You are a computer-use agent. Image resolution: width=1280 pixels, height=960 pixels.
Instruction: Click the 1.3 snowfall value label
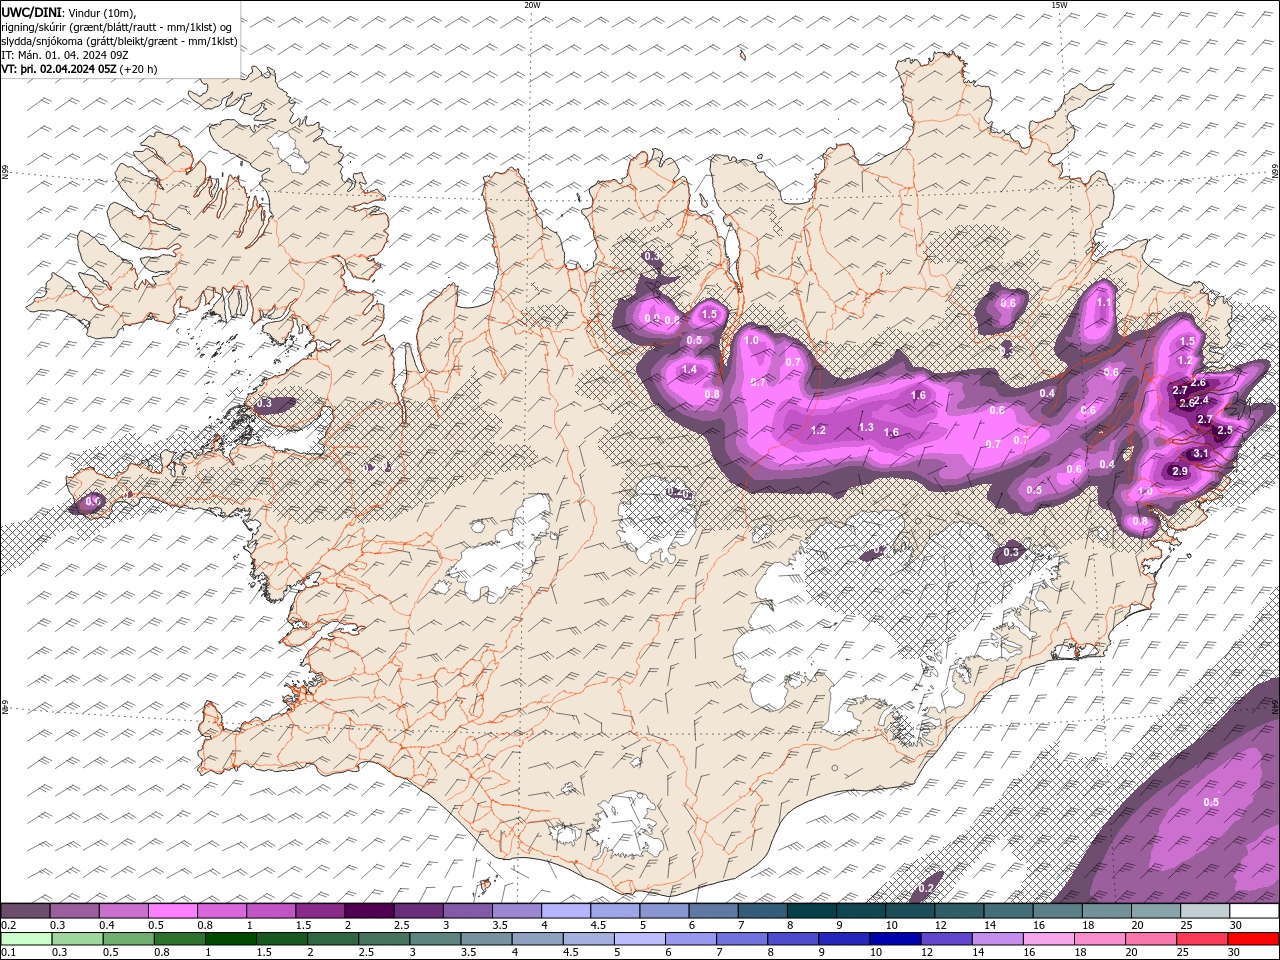tap(866, 427)
